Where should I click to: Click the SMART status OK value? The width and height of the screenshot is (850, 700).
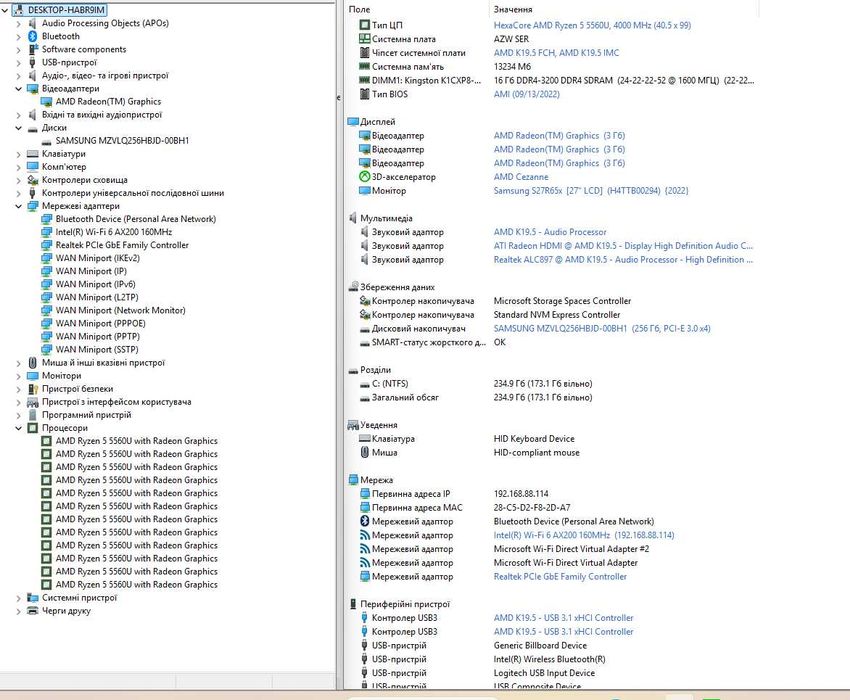[499, 342]
